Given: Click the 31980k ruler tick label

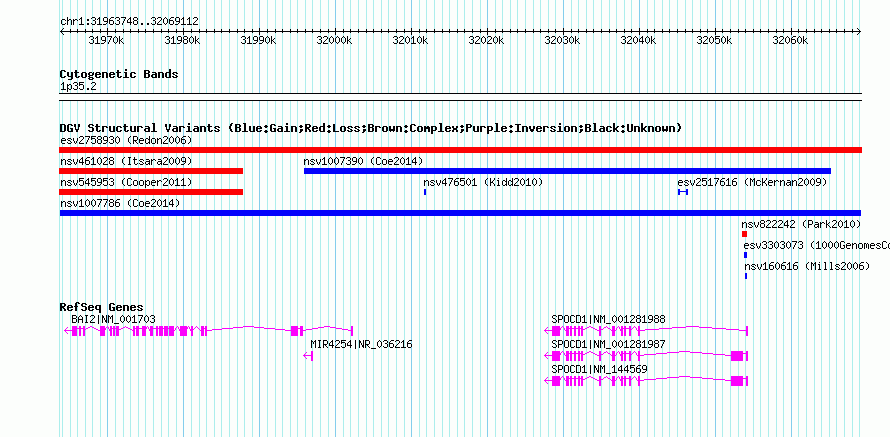Looking at the screenshot, I should [182, 41].
